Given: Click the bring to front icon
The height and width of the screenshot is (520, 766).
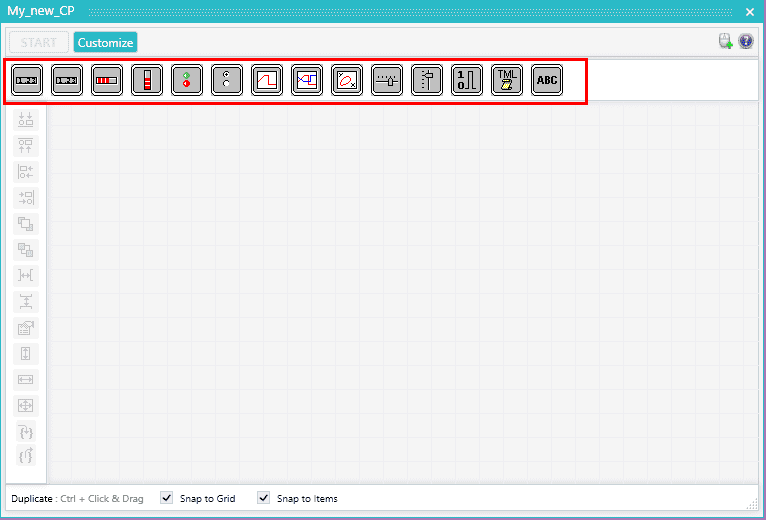Looking at the screenshot, I should (x=26, y=224).
